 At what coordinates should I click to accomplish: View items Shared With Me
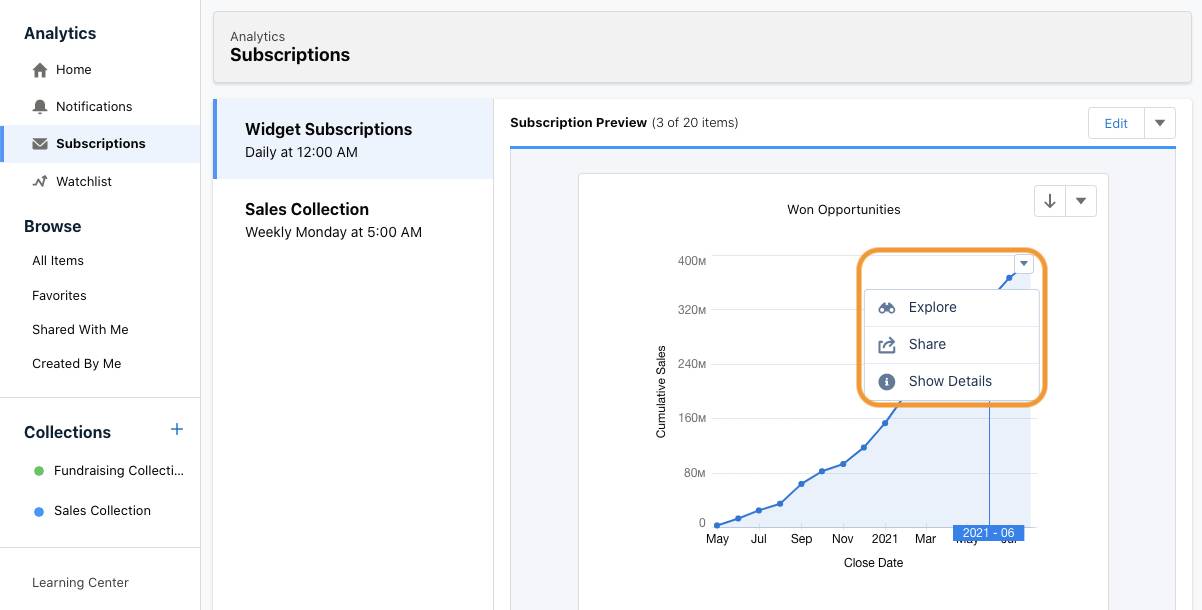pyautogui.click(x=80, y=329)
